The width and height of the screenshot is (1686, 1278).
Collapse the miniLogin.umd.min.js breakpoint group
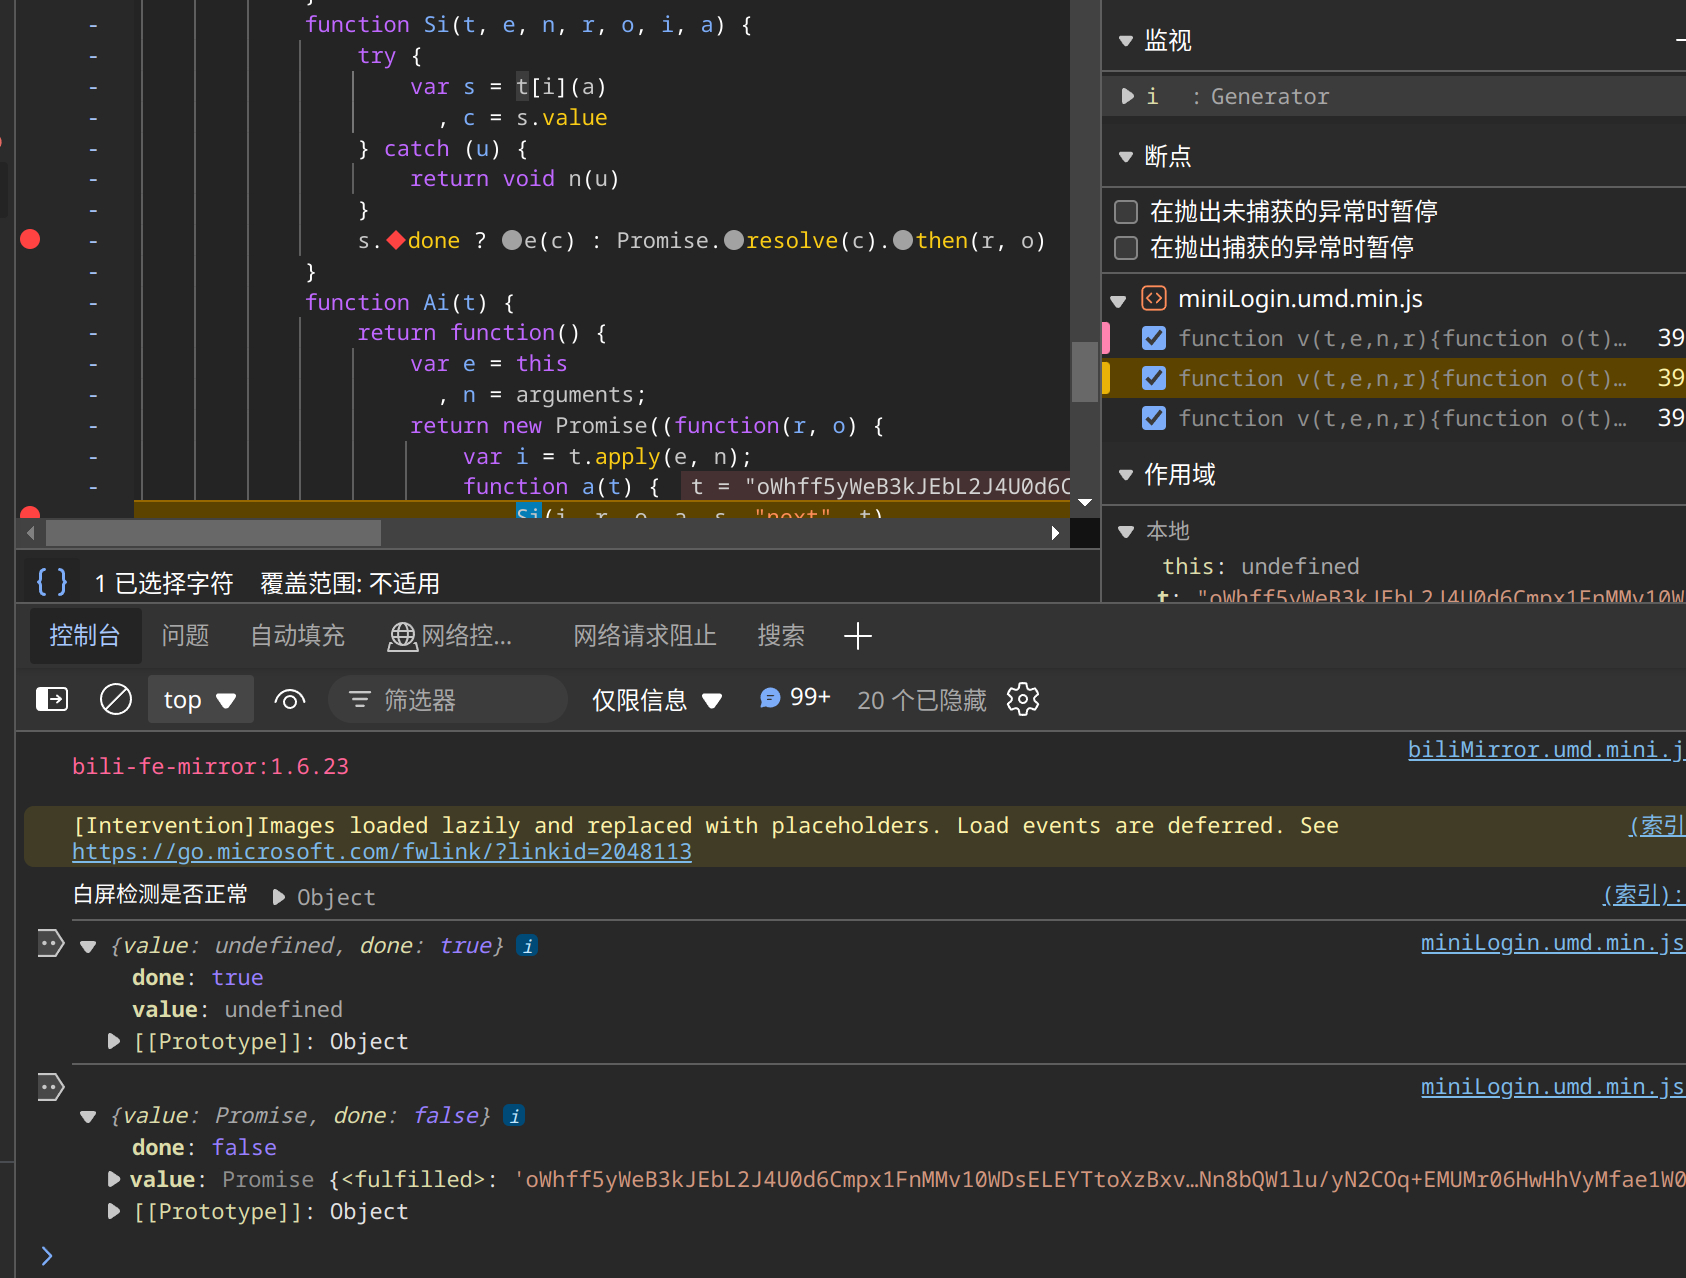[x=1119, y=300]
